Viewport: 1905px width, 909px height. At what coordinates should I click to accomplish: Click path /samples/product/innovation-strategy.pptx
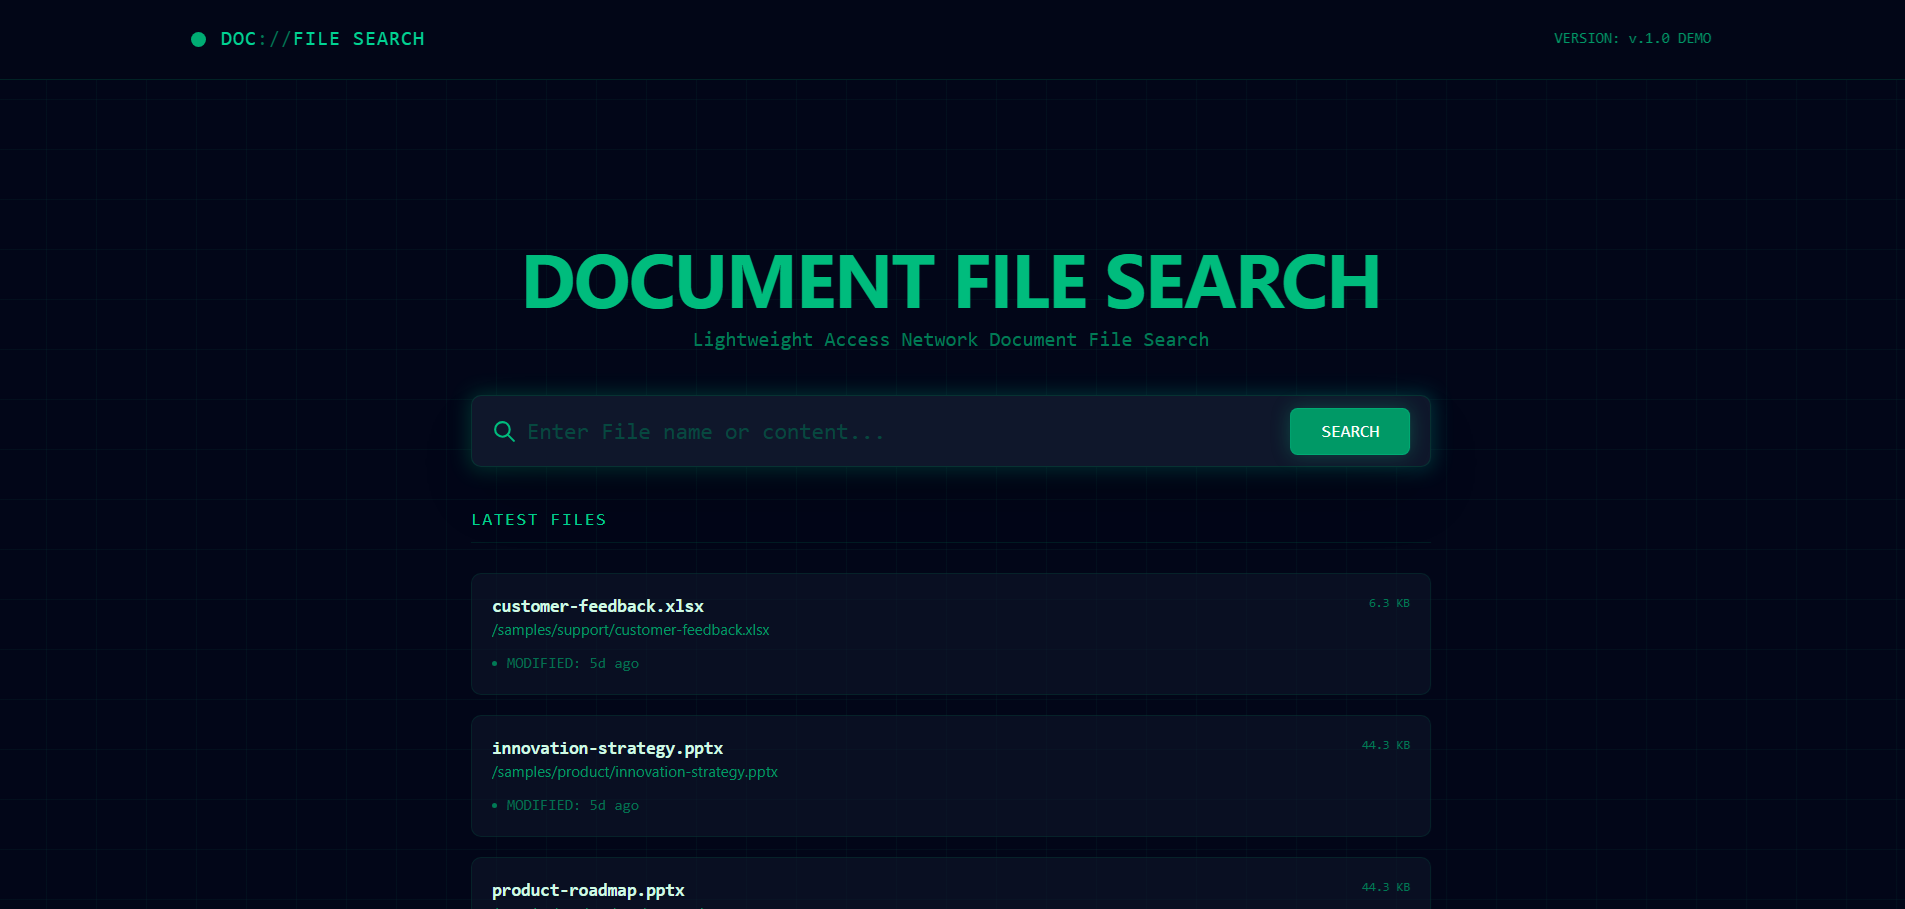pos(635,772)
